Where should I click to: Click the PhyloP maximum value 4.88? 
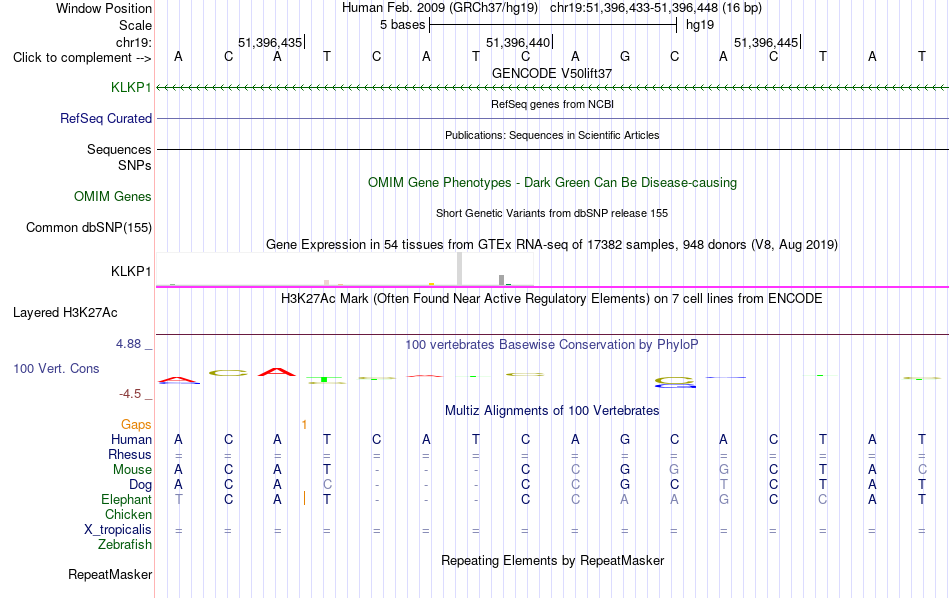coord(128,344)
